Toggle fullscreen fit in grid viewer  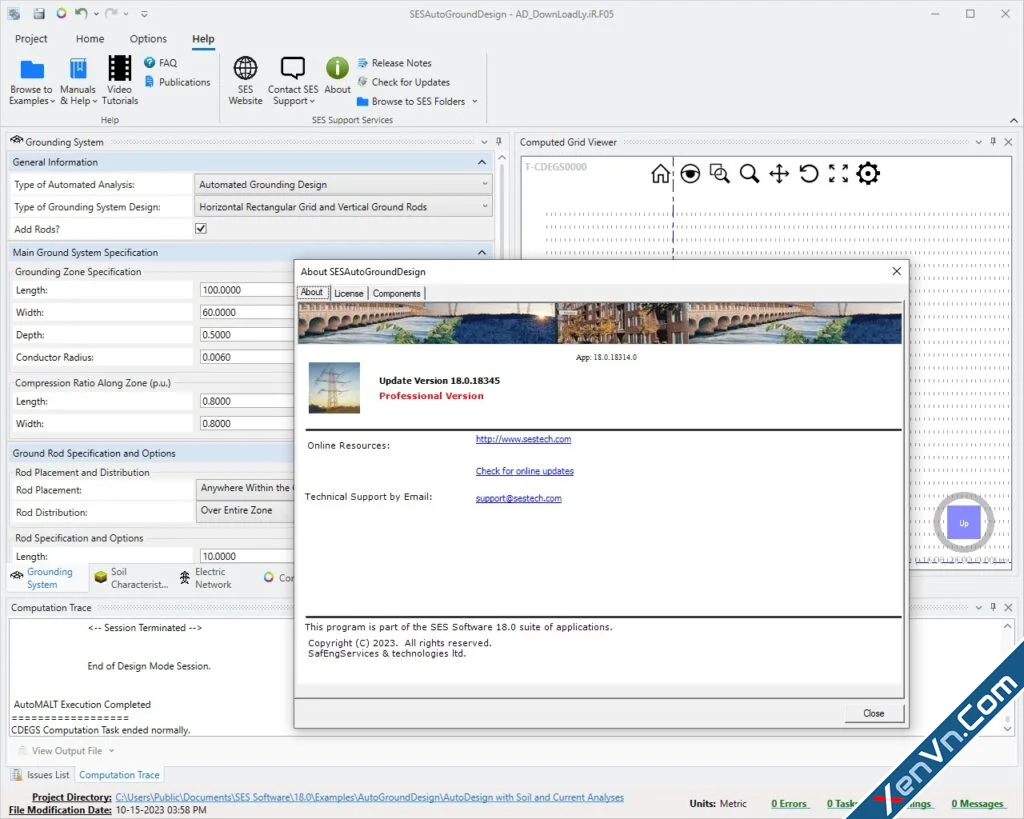click(839, 174)
